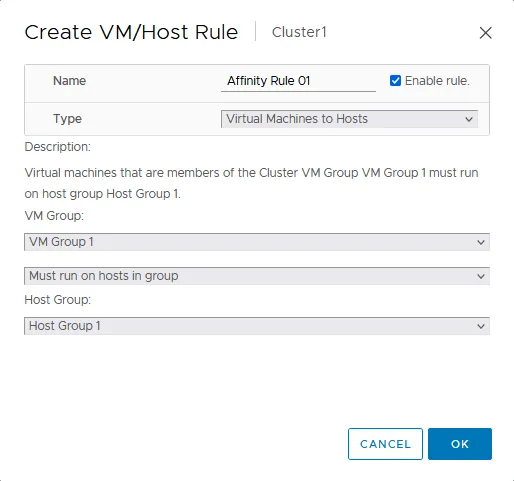Open the Host Group 1 dropdown
Image resolution: width=514 pixels, height=481 pixels.
tap(257, 326)
